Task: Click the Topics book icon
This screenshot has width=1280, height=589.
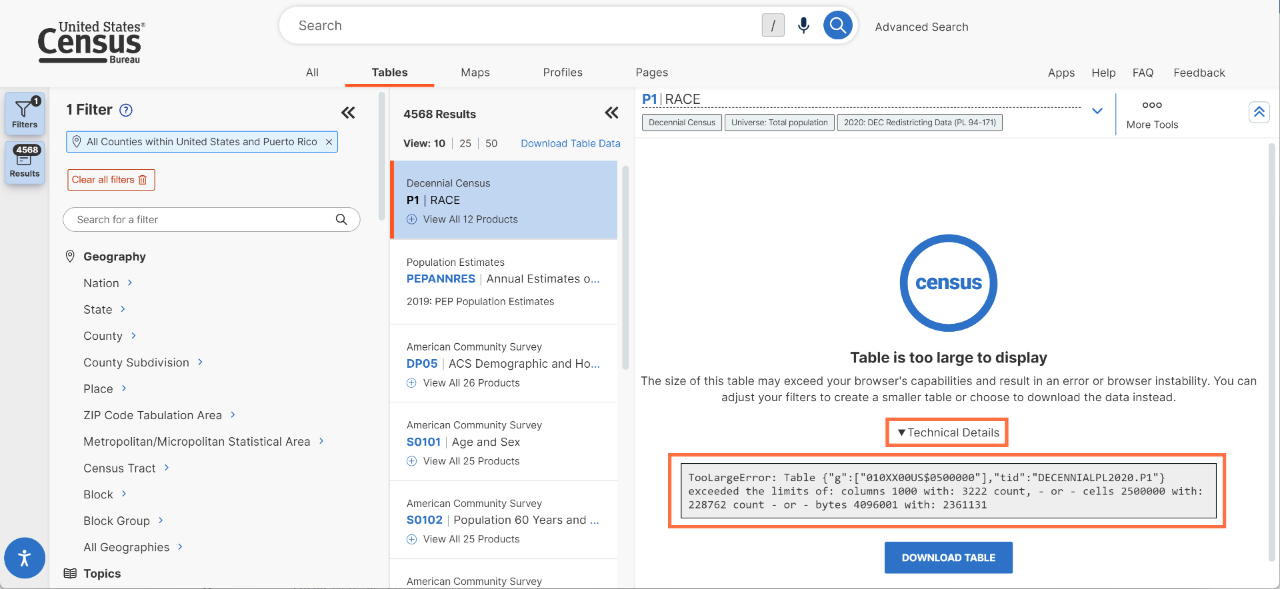Action: pyautogui.click(x=70, y=574)
